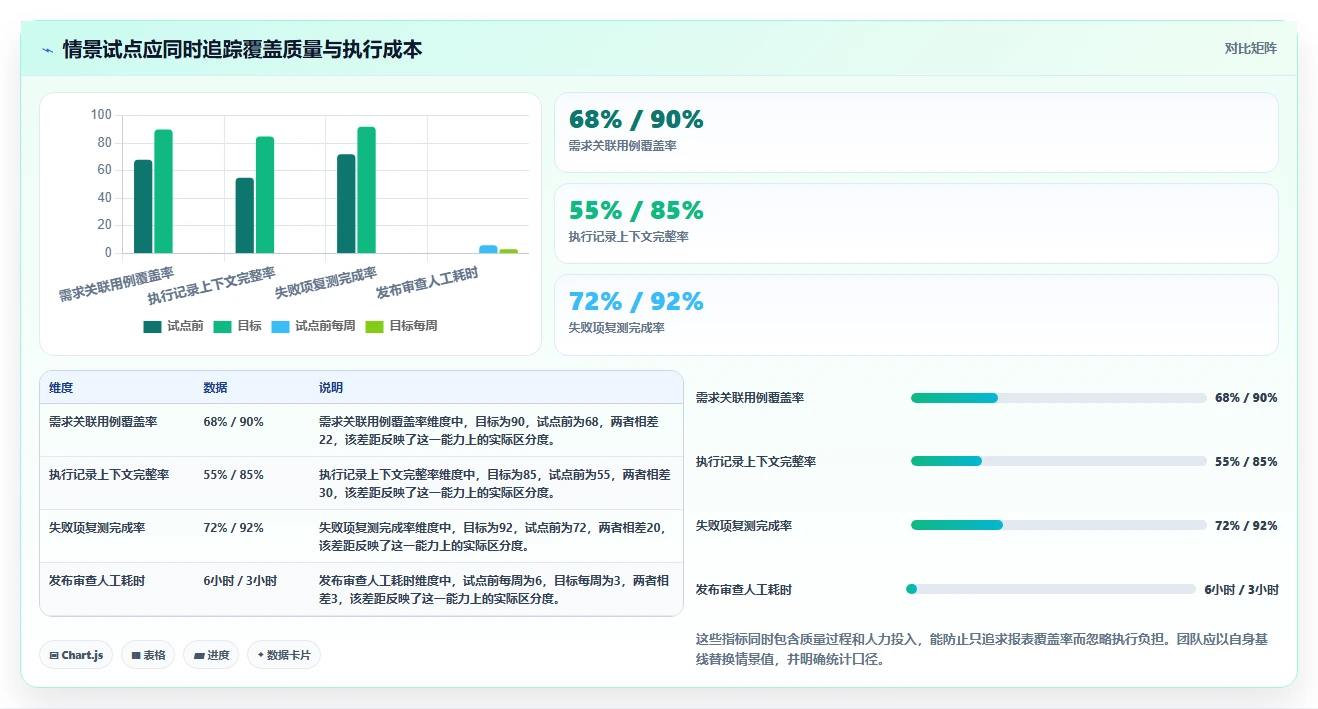
Task: Click the 需求关联用例覆盖率 progress bar
Action: [x=1058, y=398]
